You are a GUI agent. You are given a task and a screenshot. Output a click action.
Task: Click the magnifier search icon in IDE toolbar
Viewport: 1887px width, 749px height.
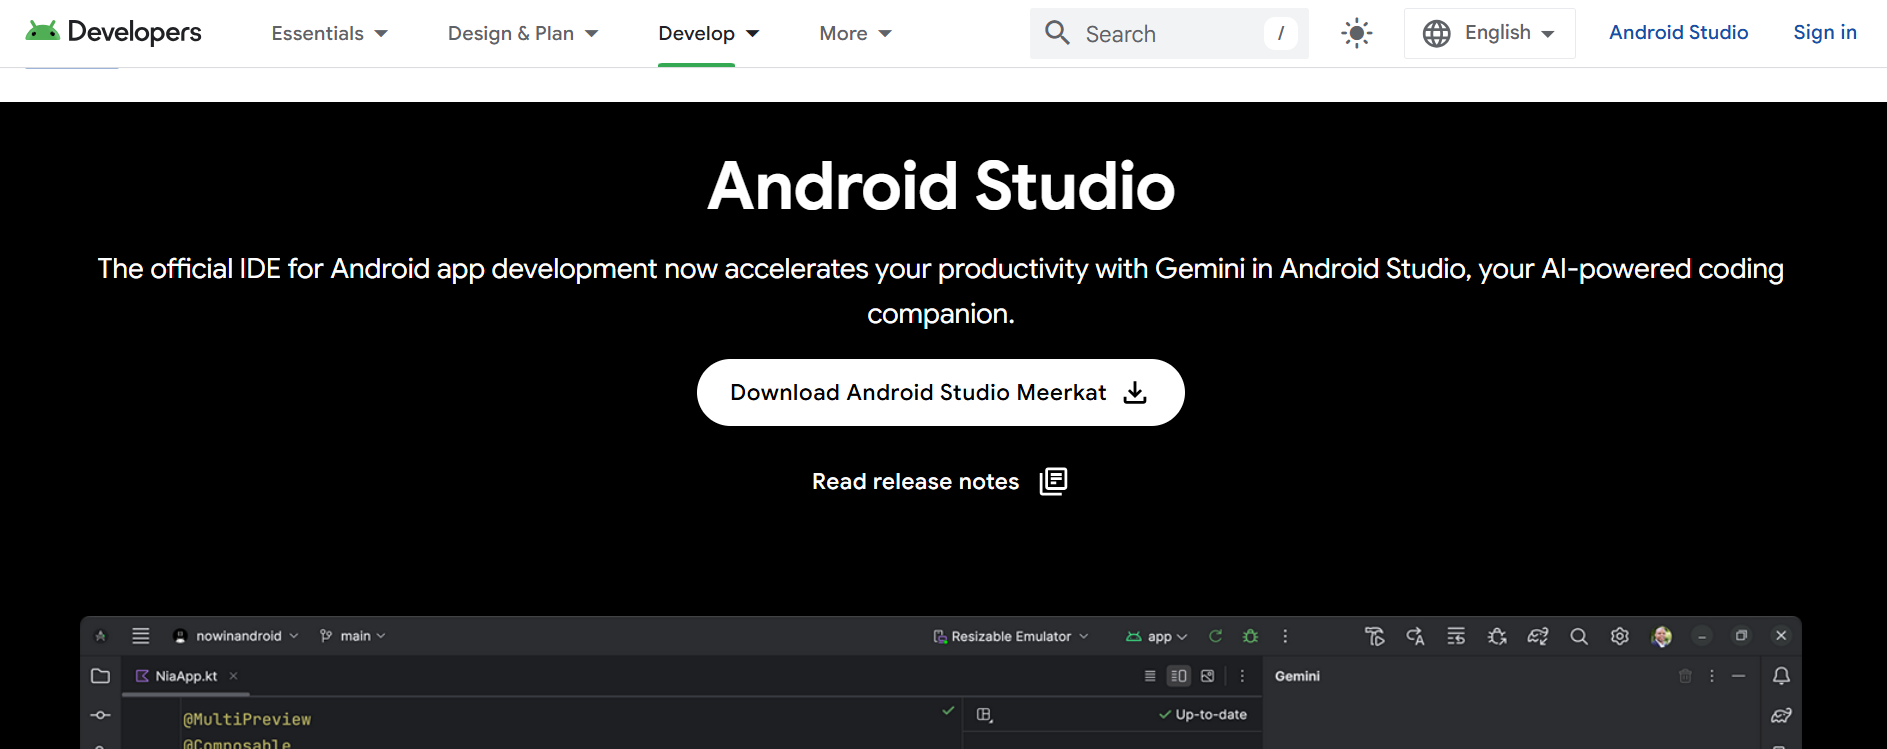click(x=1579, y=636)
